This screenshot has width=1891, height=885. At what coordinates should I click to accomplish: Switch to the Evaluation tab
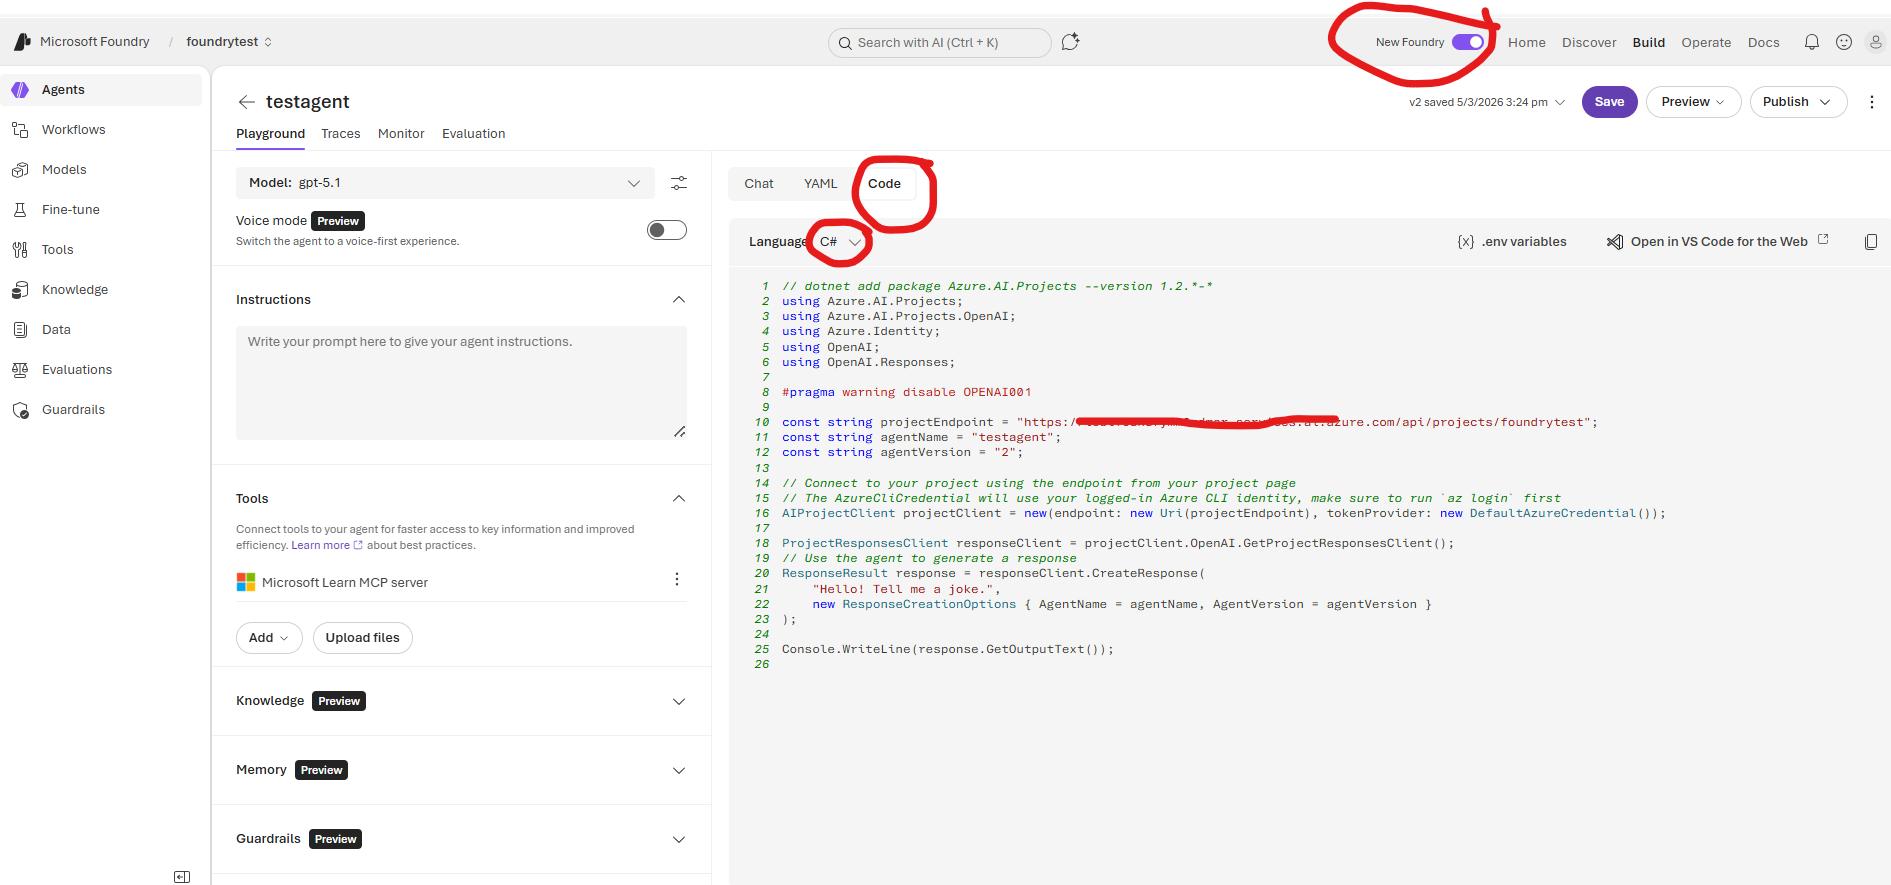pyautogui.click(x=473, y=134)
